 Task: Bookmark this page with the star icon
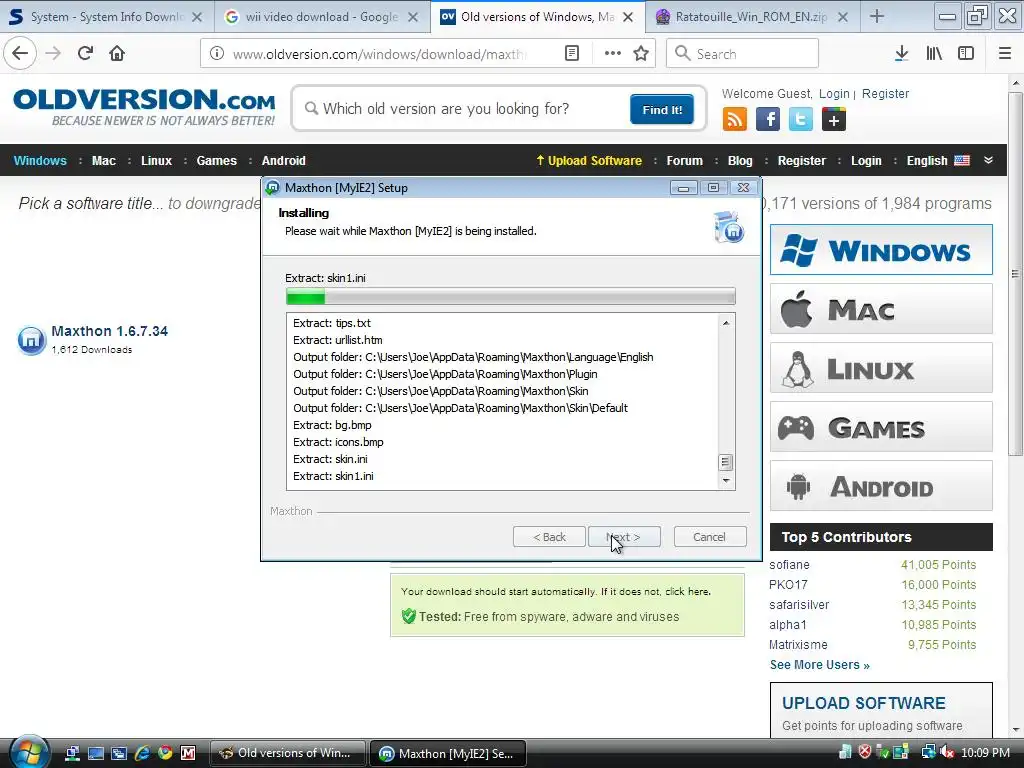click(x=641, y=54)
